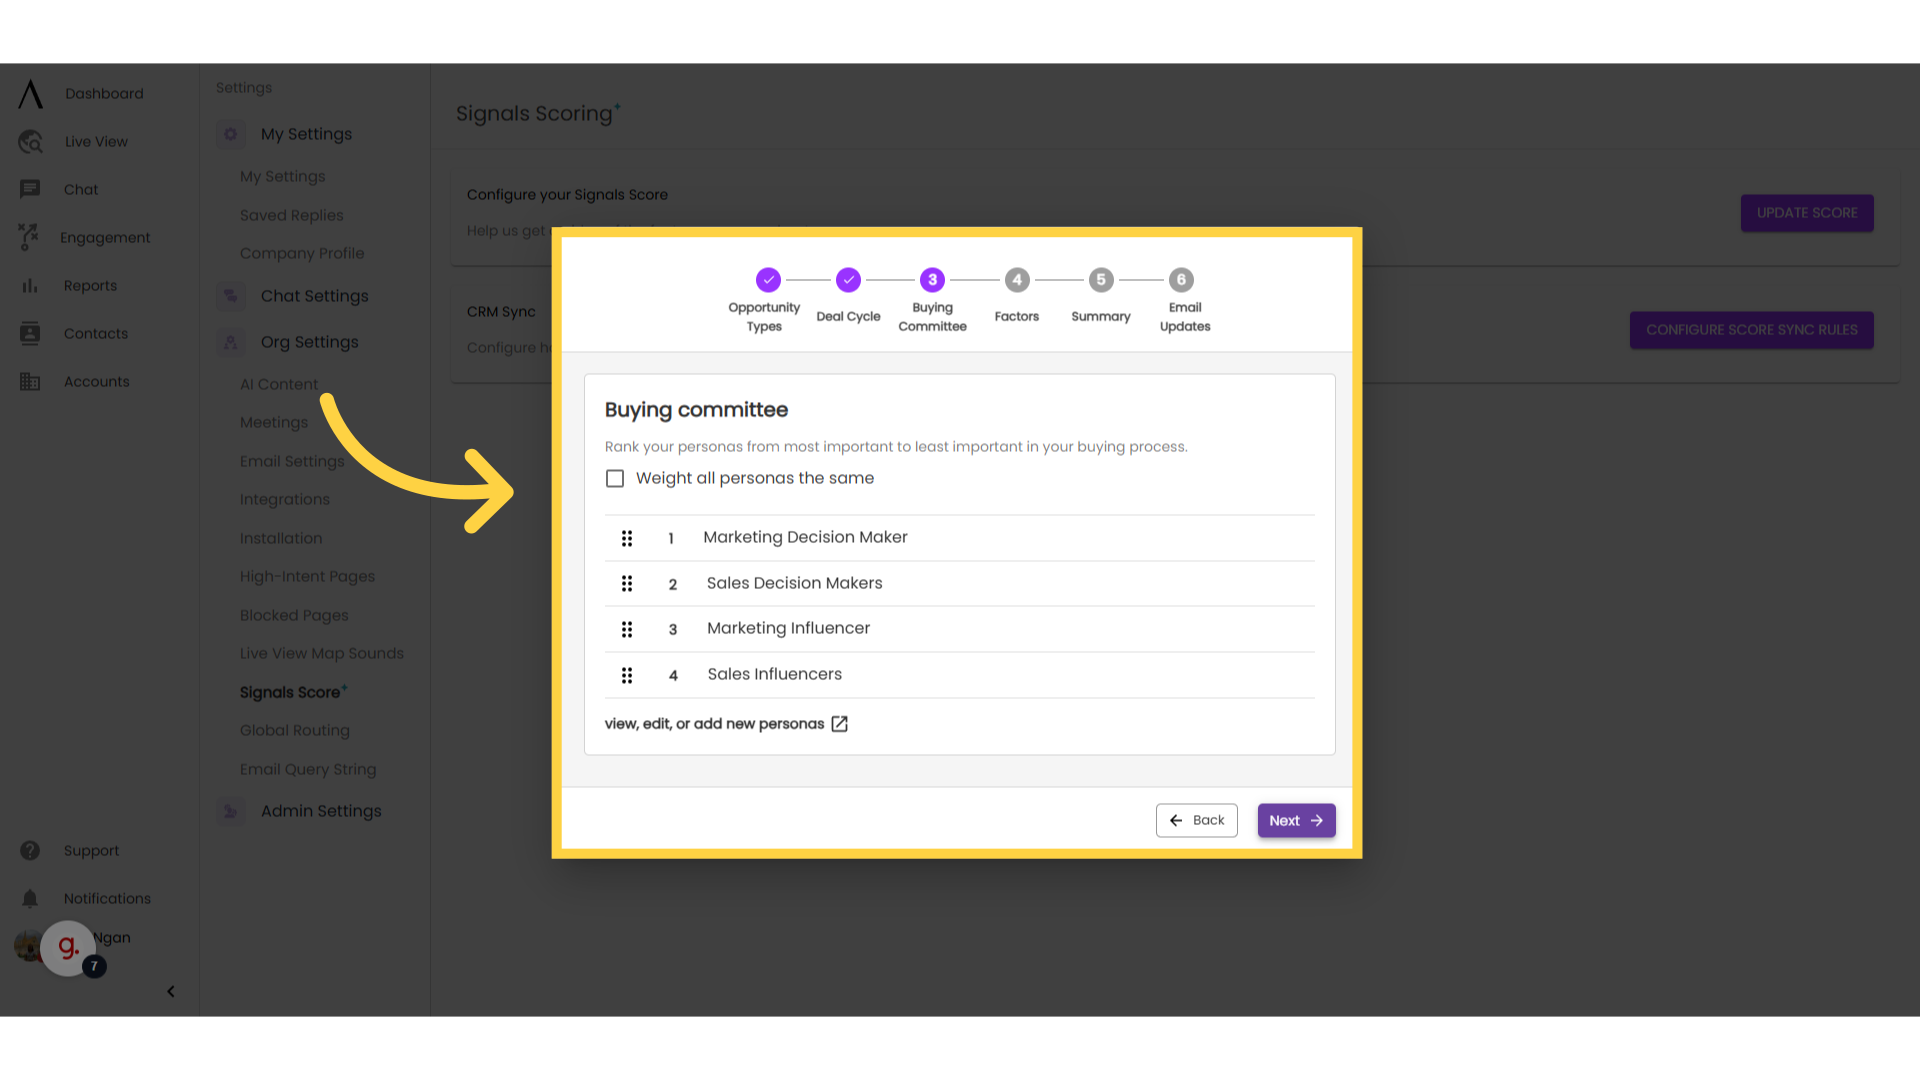Viewport: 1920px width, 1080px height.
Task: Toggle the Marketing Decision Maker drag handle
Action: coord(626,537)
